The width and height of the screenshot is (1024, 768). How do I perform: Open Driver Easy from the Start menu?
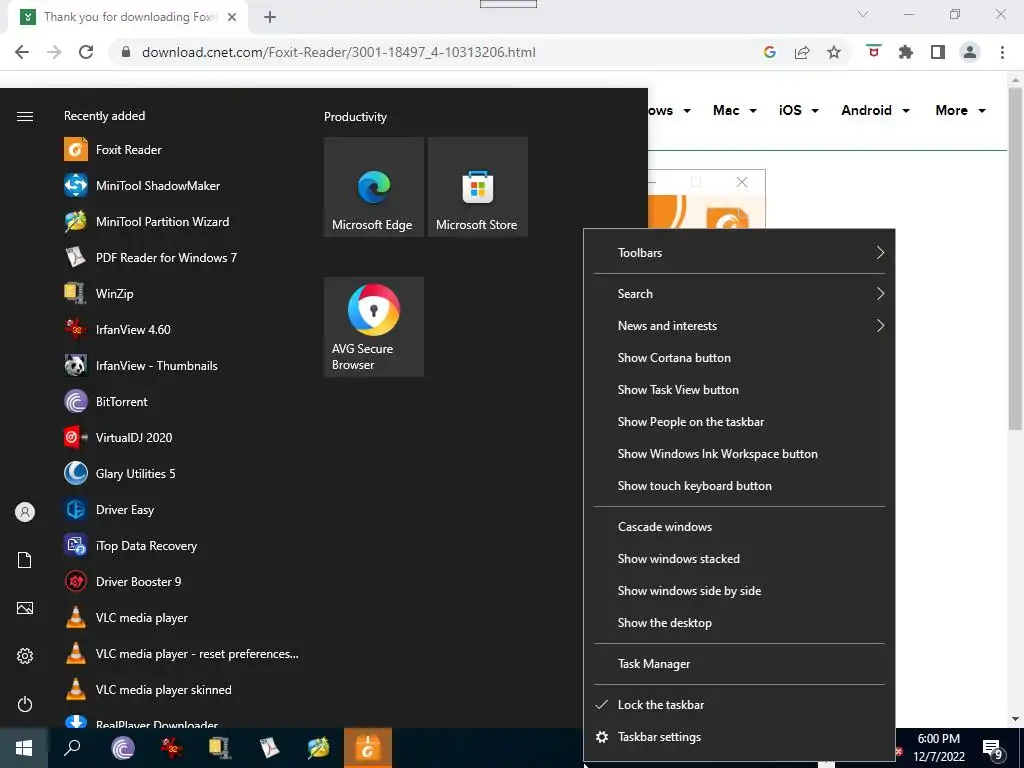click(183, 509)
